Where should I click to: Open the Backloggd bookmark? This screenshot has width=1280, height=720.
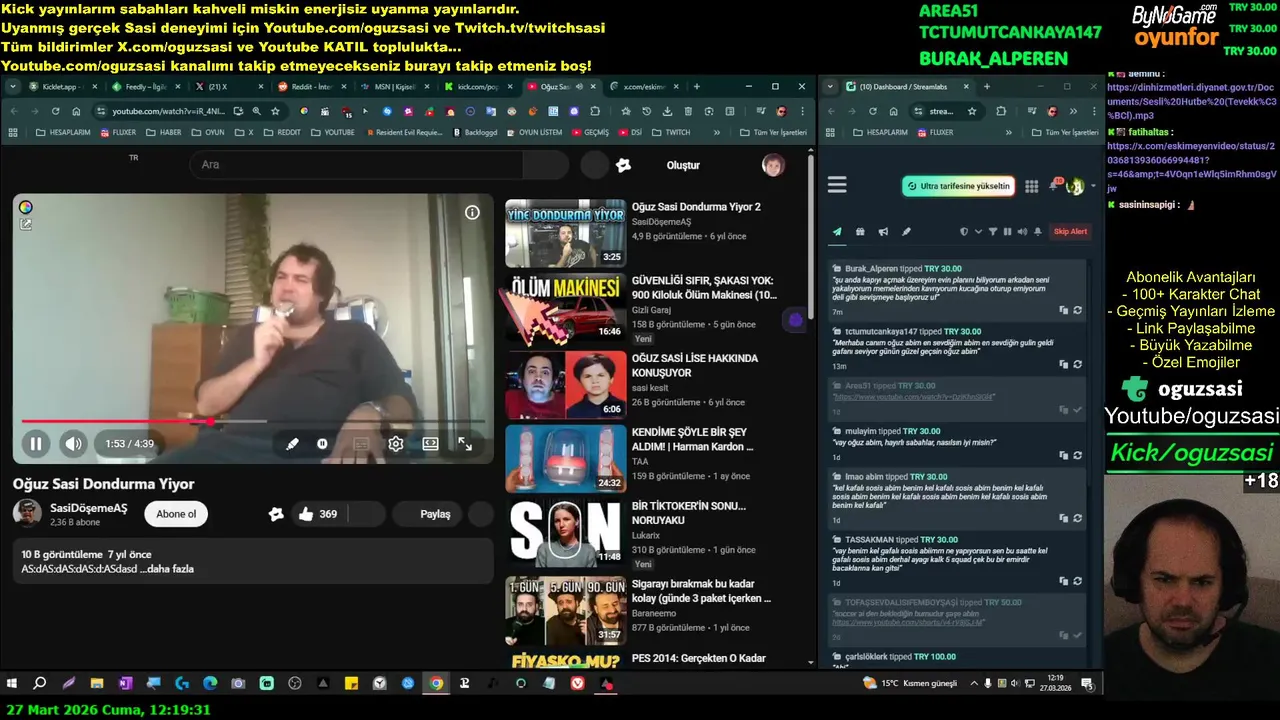[475, 132]
